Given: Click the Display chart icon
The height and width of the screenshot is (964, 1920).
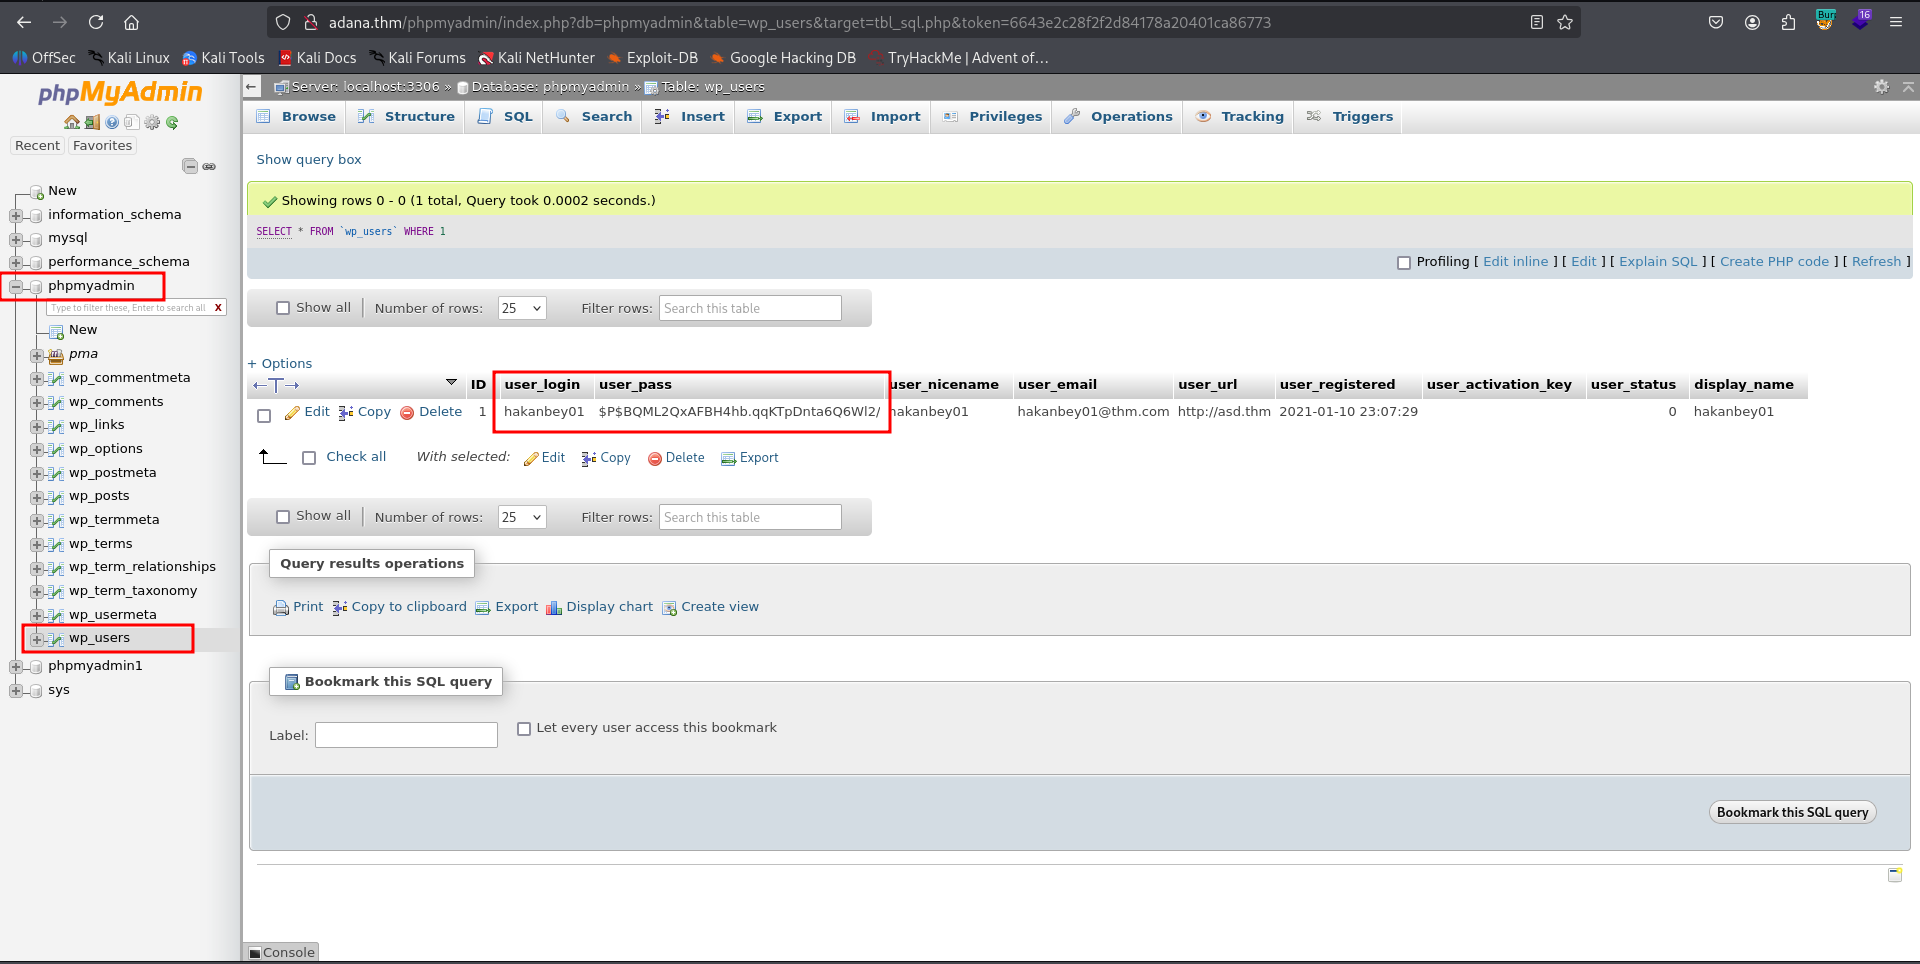Looking at the screenshot, I should coord(554,607).
